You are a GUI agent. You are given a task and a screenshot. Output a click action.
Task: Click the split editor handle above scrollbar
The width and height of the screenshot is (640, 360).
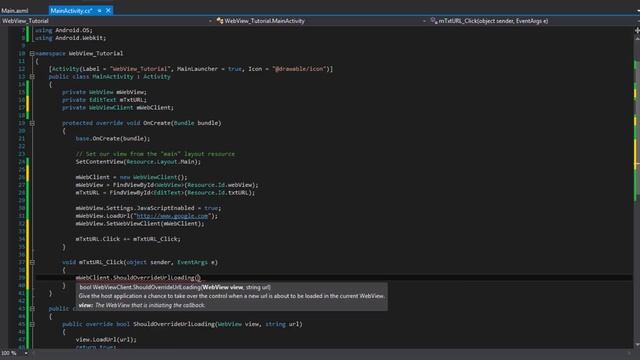pyautogui.click(x=637, y=31)
